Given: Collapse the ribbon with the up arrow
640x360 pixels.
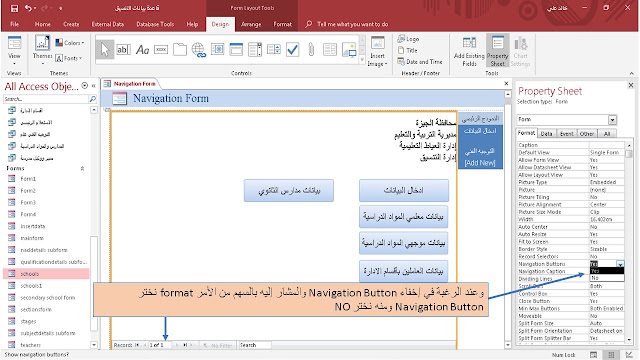Looking at the screenshot, I should (632, 73).
